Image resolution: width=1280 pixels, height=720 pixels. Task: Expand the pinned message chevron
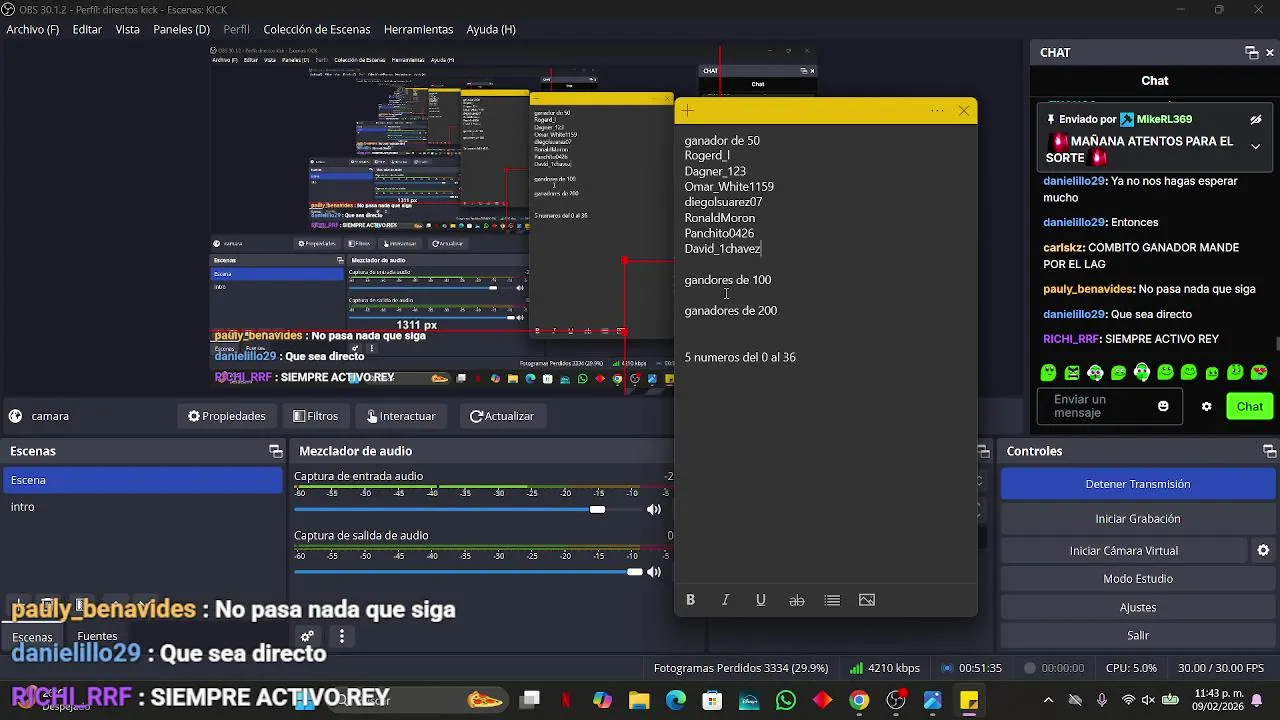pos(1256,146)
